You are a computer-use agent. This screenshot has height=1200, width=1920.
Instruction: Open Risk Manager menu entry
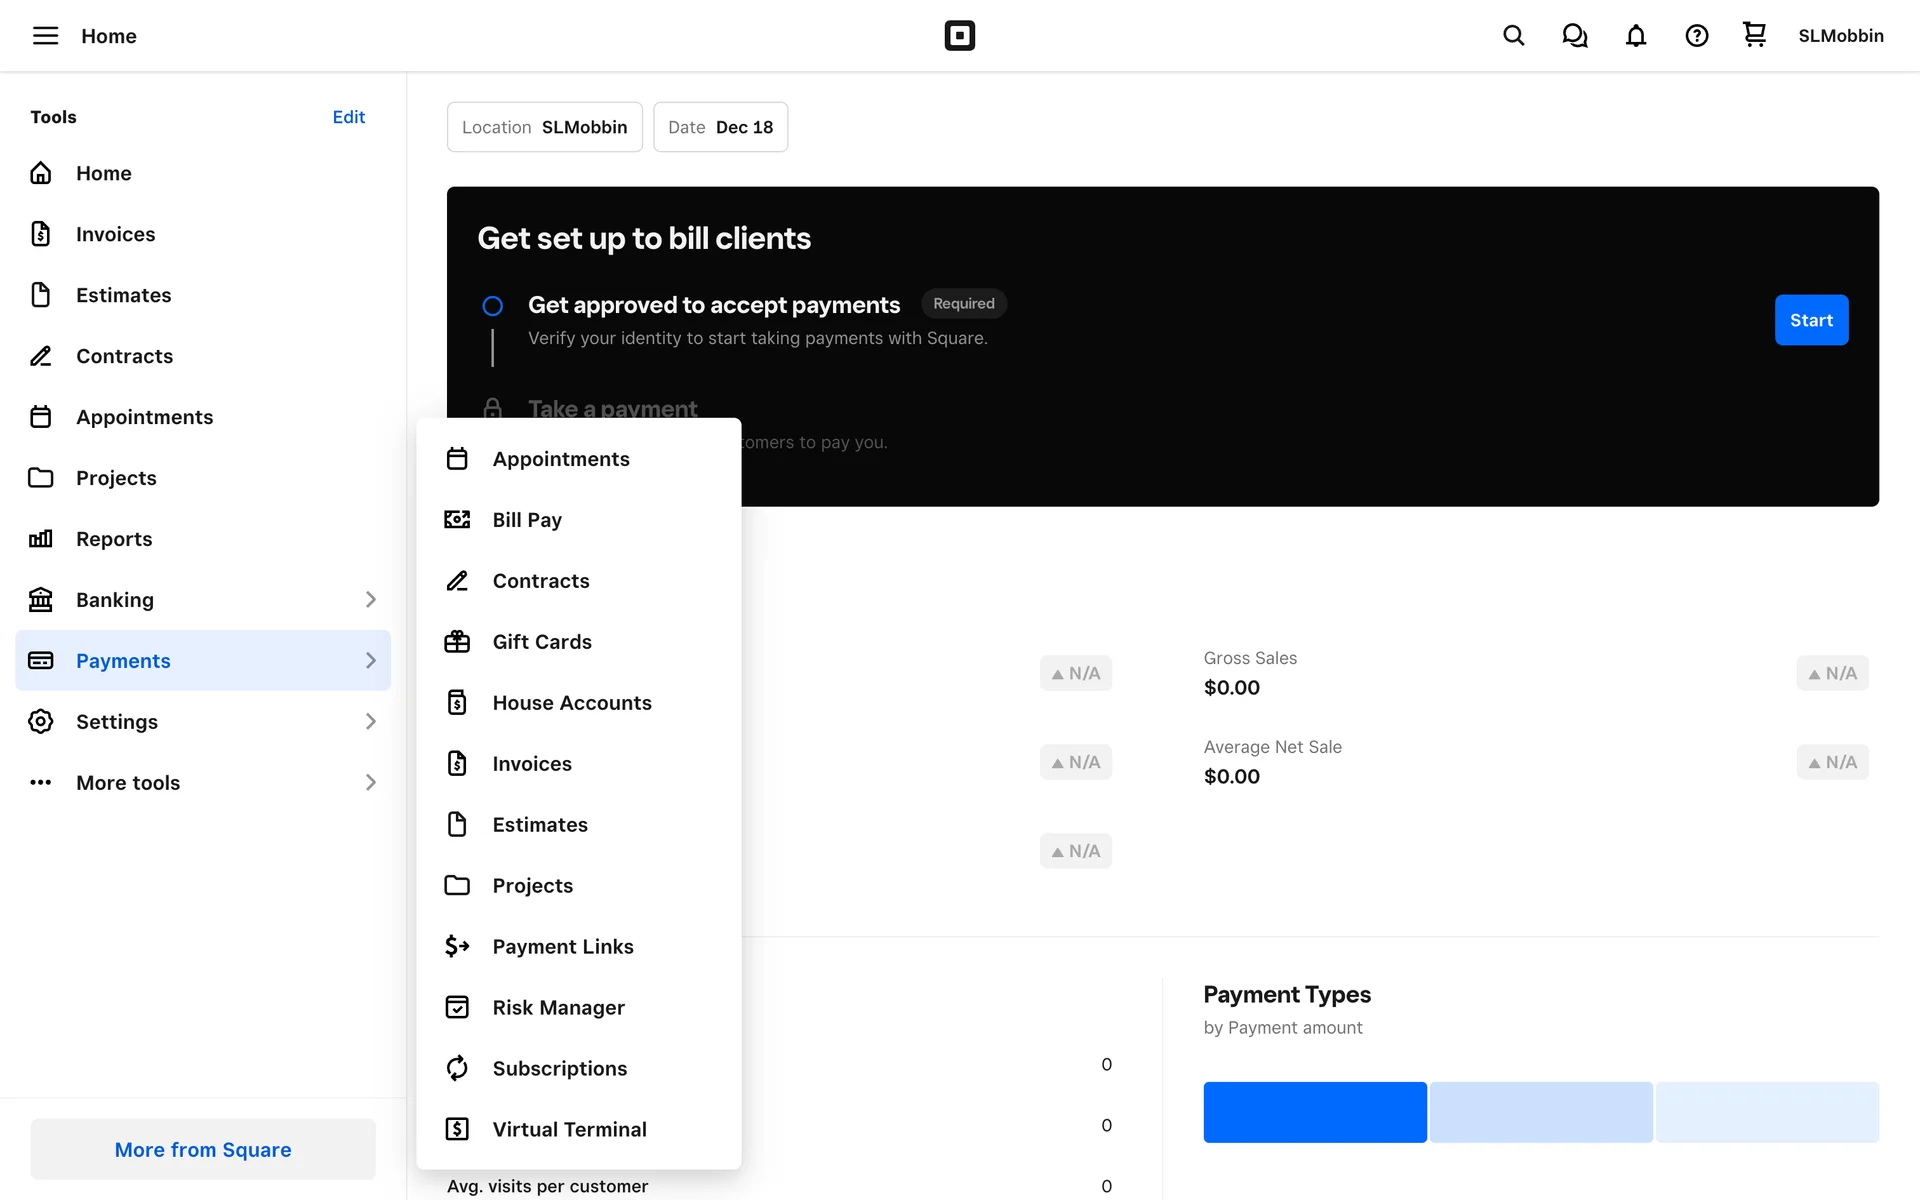(558, 1007)
